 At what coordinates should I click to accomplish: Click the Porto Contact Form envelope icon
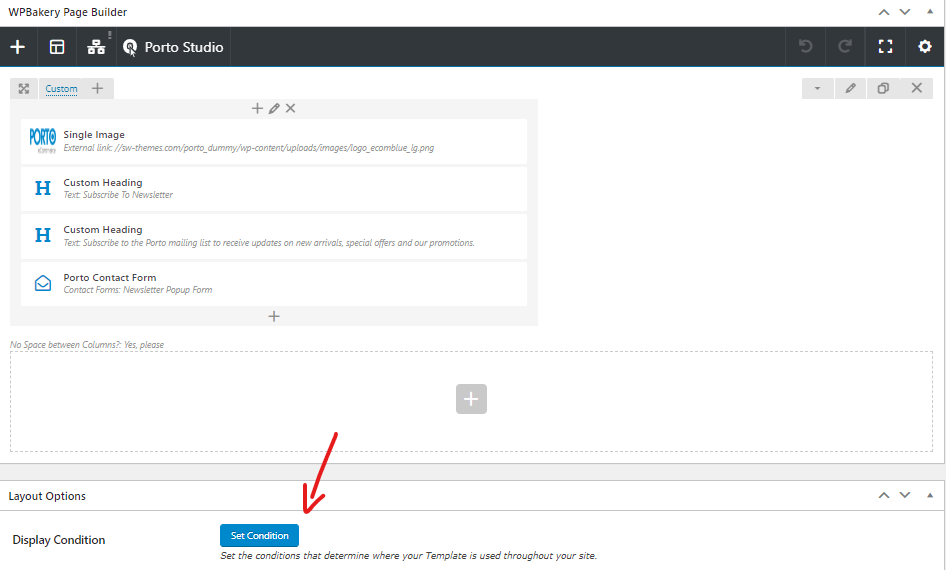[x=43, y=283]
